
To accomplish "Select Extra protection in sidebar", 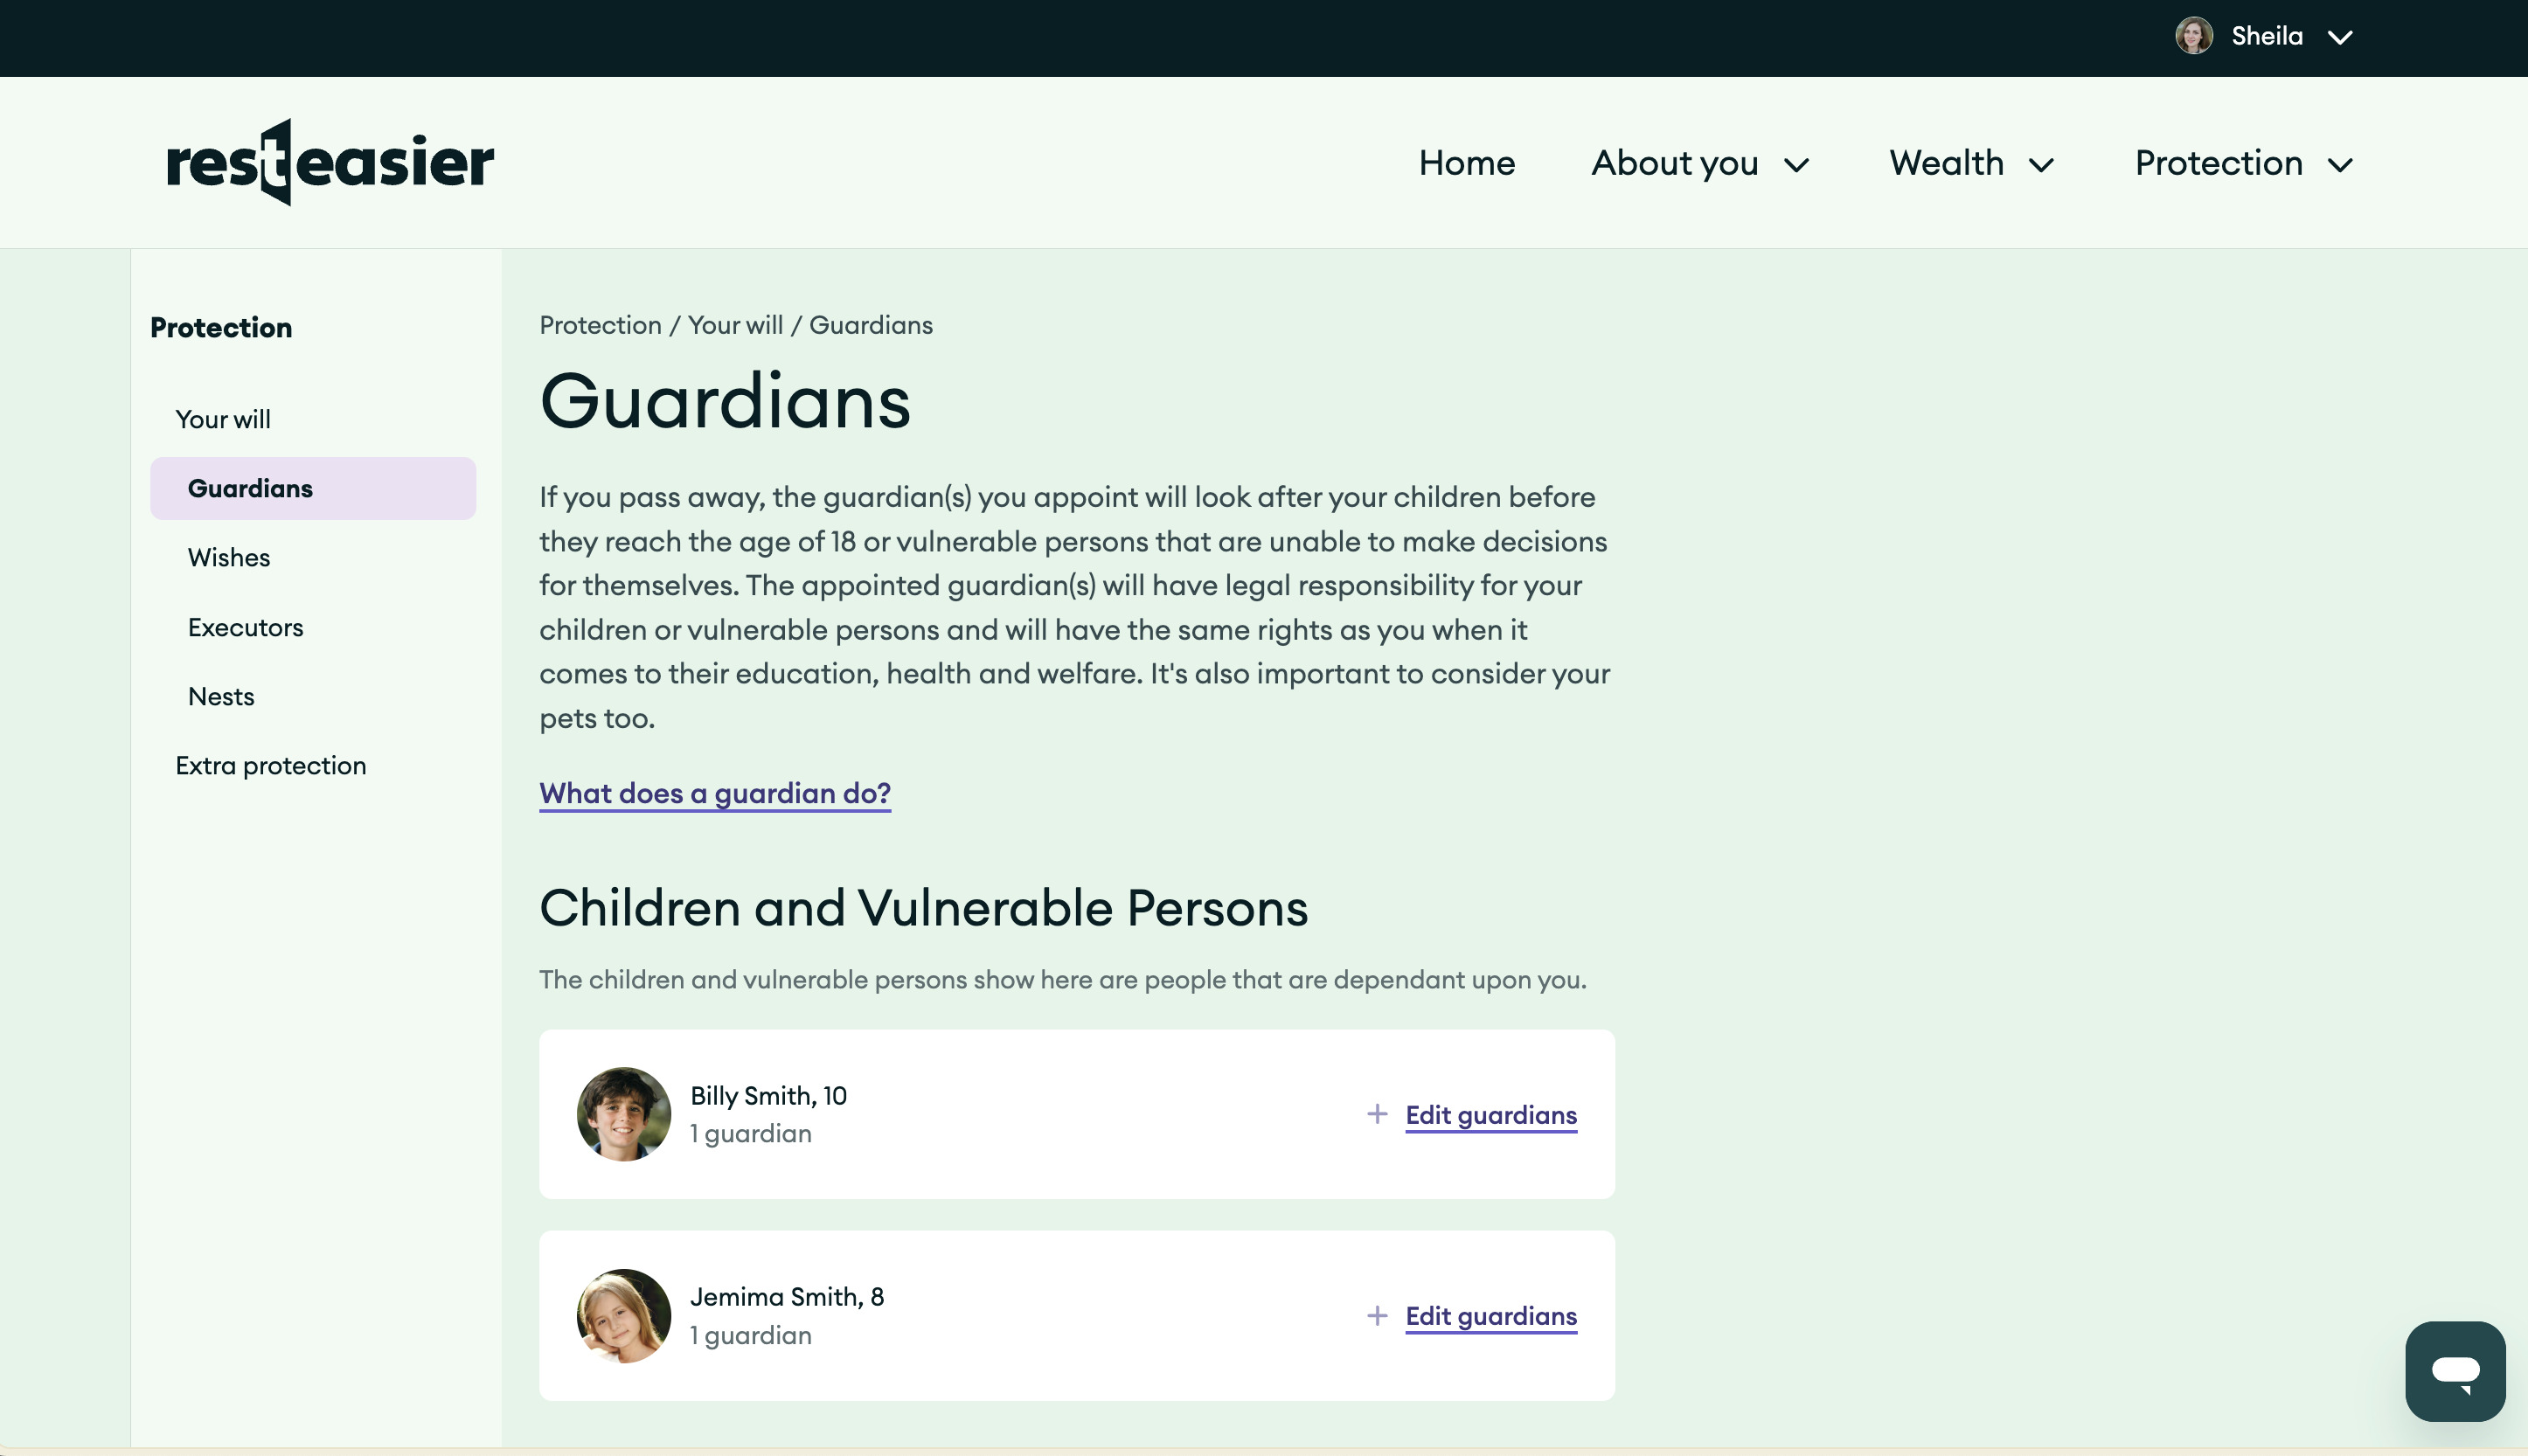I will [271, 765].
